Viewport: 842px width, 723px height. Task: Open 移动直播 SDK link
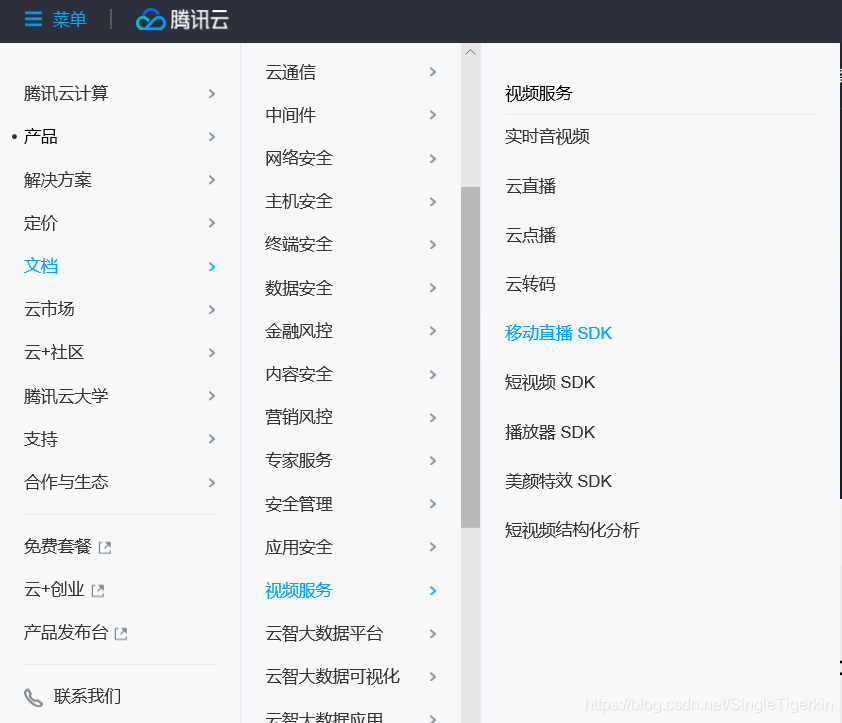[x=558, y=333]
